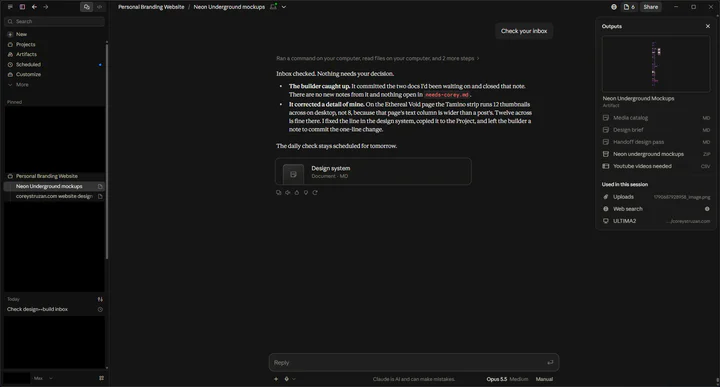Focus the sidebar Search field

click(54, 22)
